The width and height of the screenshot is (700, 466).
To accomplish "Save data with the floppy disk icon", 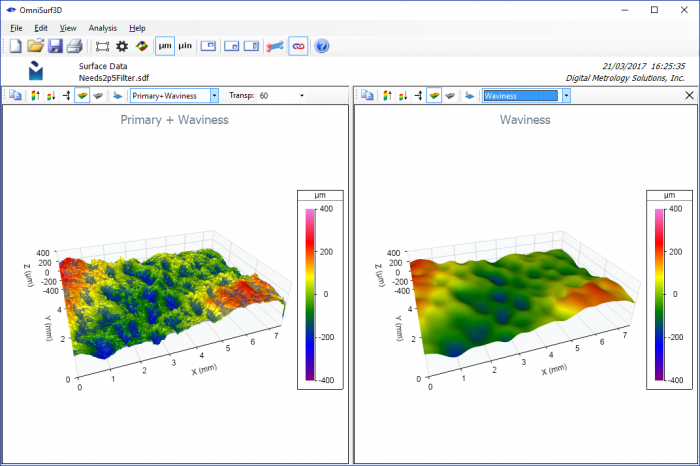I will [x=55, y=46].
